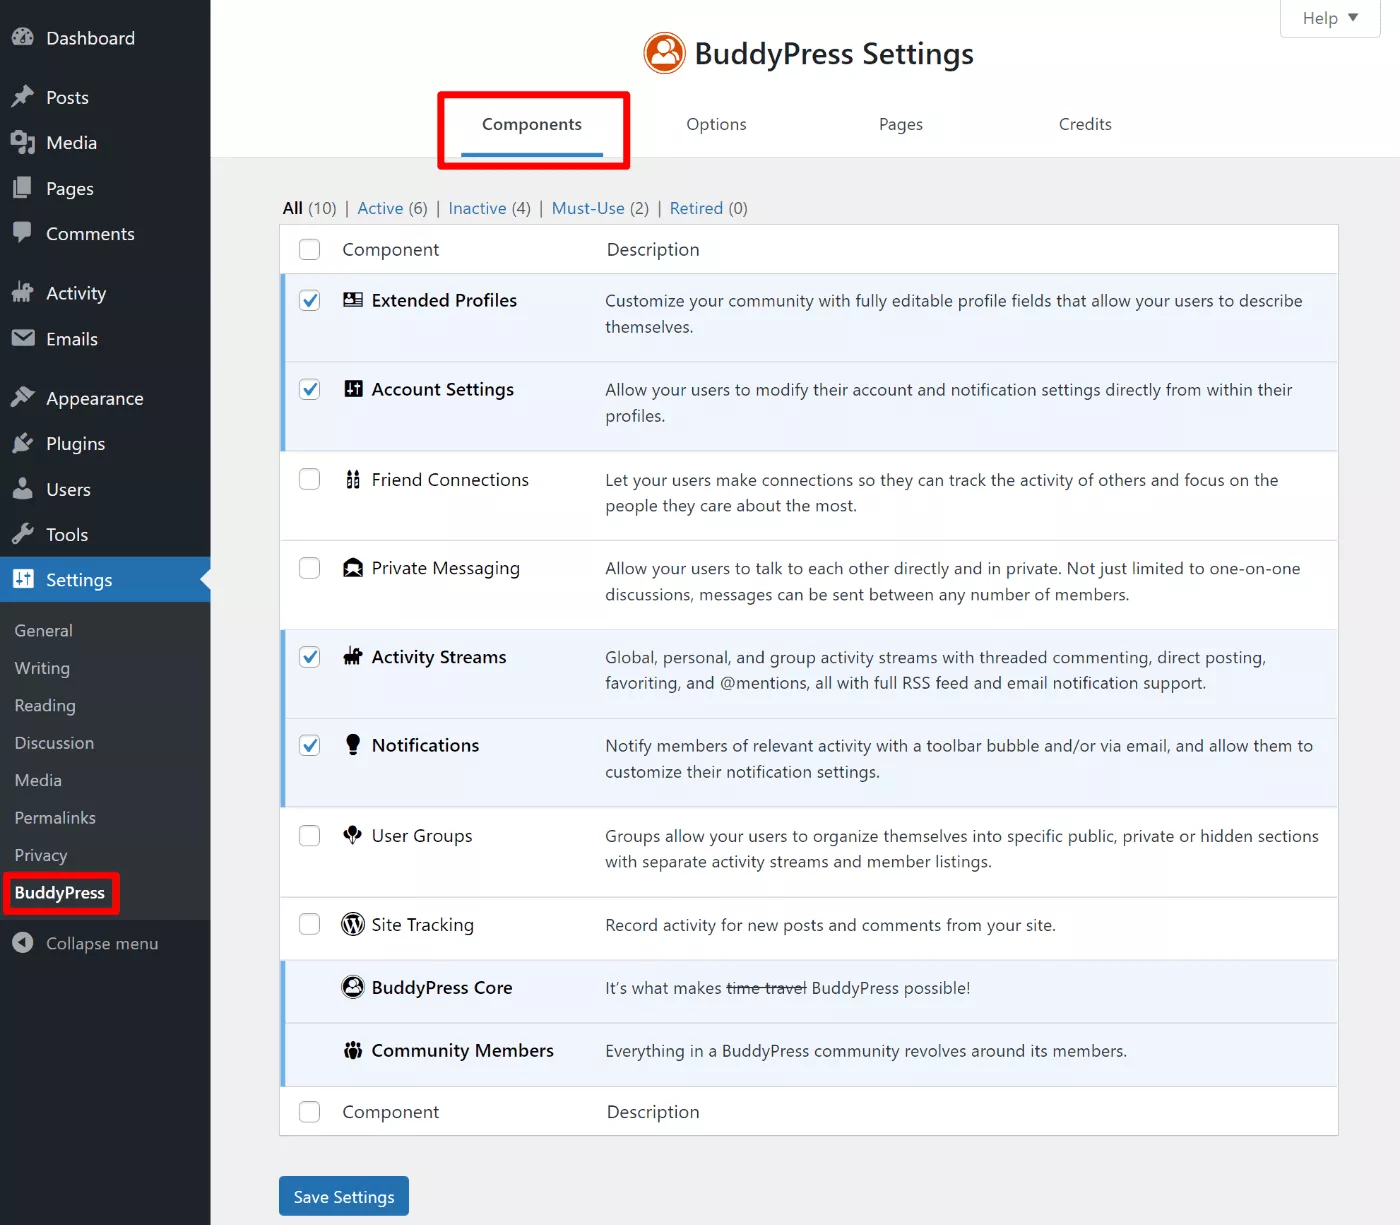Viewport: 1400px width, 1225px height.
Task: Click the Save Settings button
Action: tap(344, 1196)
